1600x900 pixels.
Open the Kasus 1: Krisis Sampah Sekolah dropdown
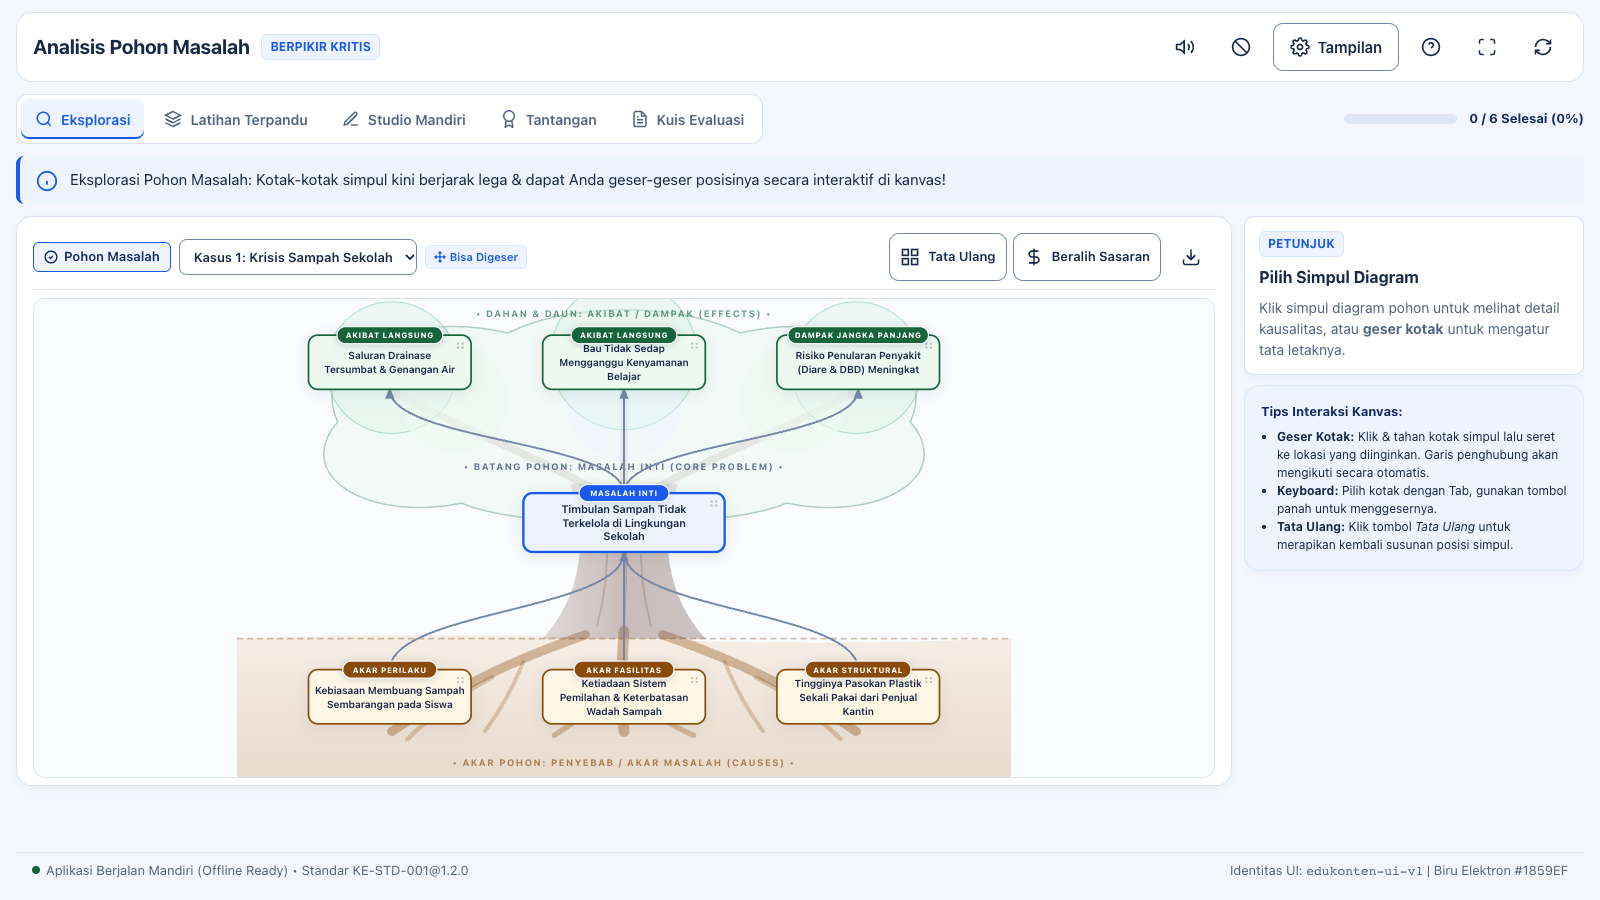coord(298,257)
